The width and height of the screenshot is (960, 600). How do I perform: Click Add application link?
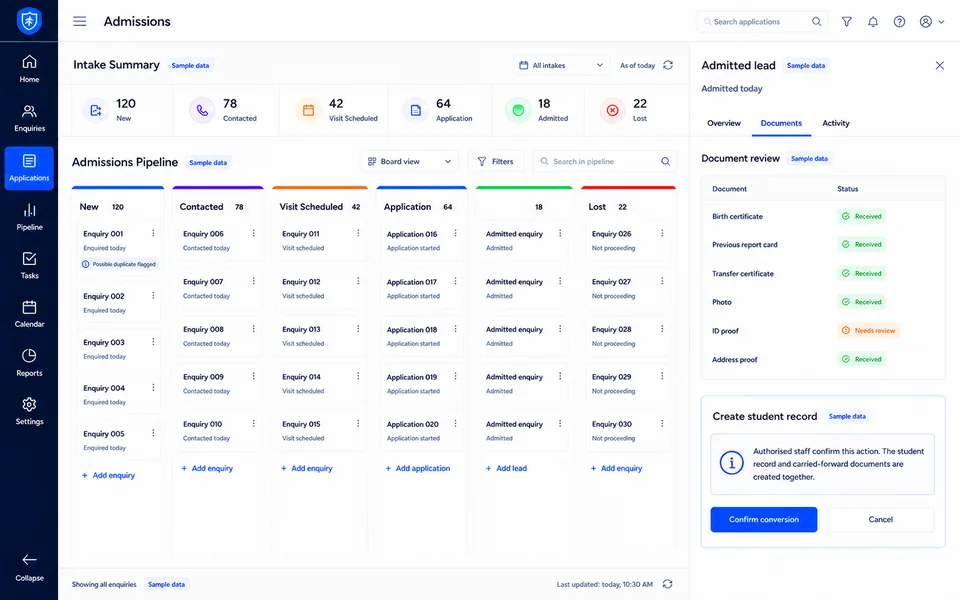tap(418, 468)
